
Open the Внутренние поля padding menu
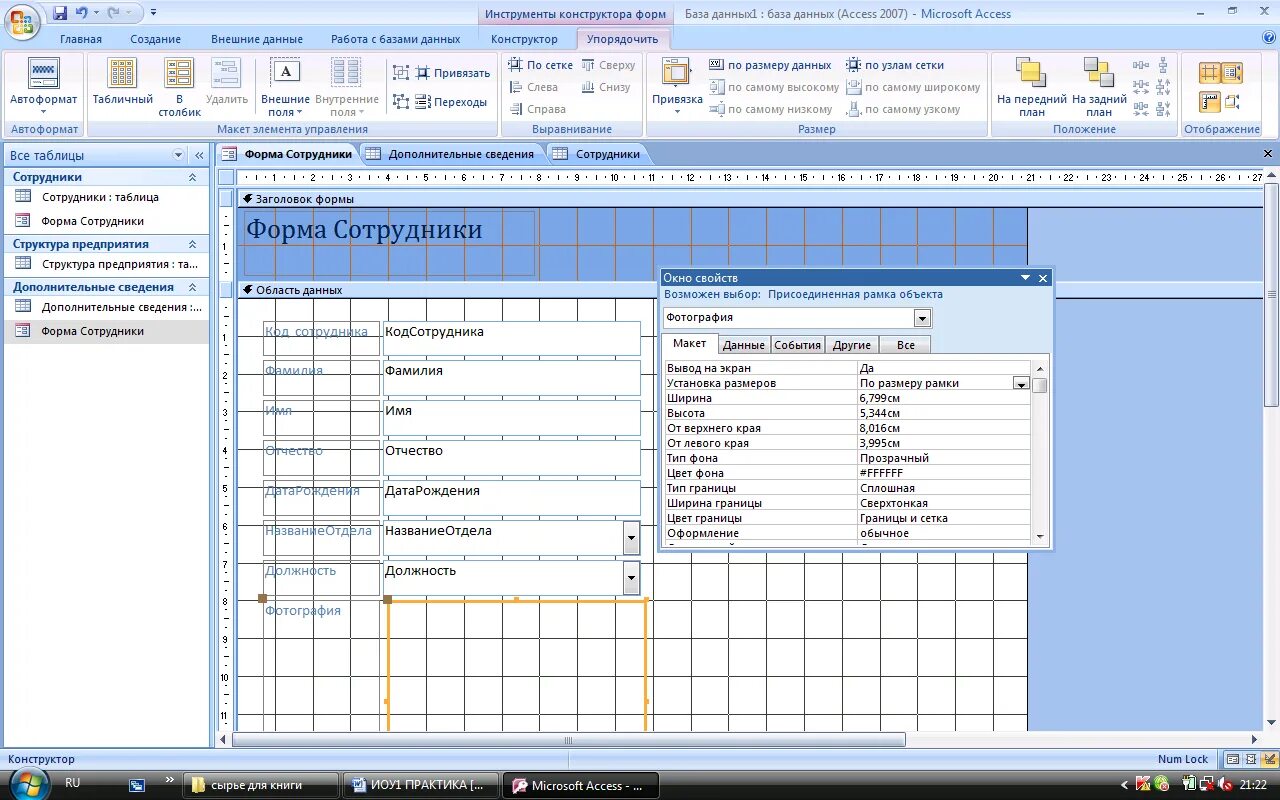pyautogui.click(x=346, y=86)
